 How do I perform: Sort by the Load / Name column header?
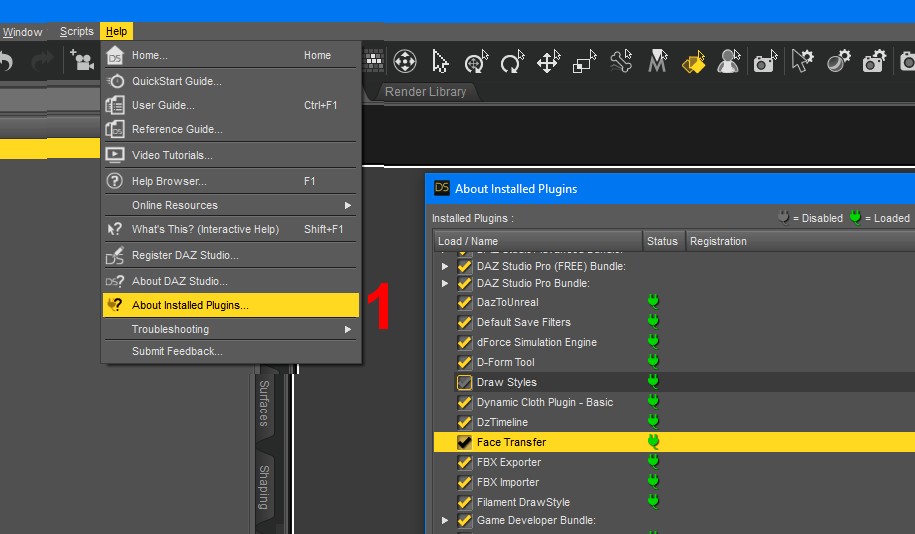pyautogui.click(x=538, y=241)
